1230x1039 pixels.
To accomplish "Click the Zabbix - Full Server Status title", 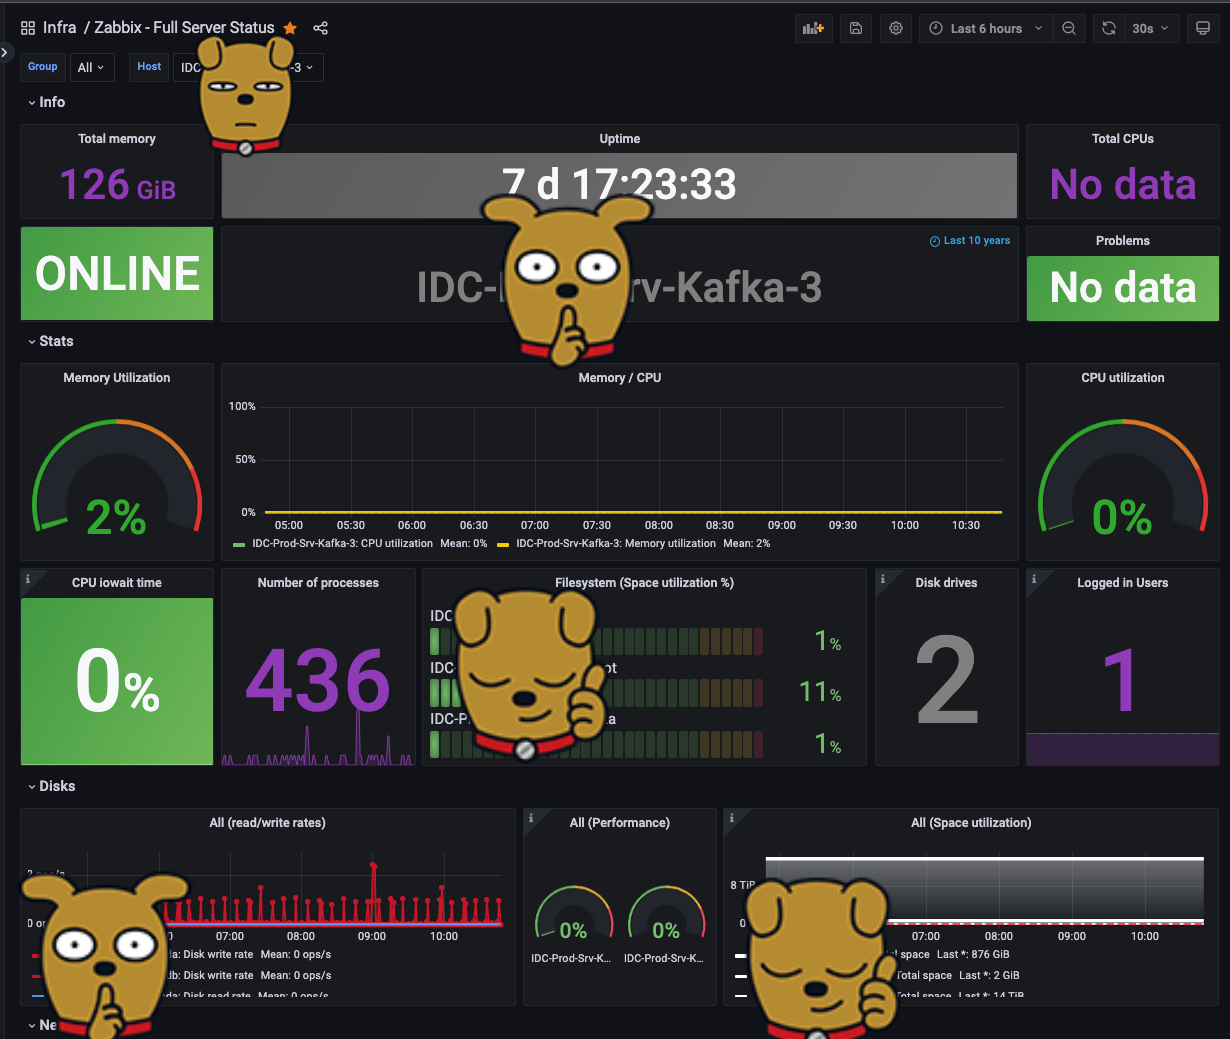I will point(184,28).
